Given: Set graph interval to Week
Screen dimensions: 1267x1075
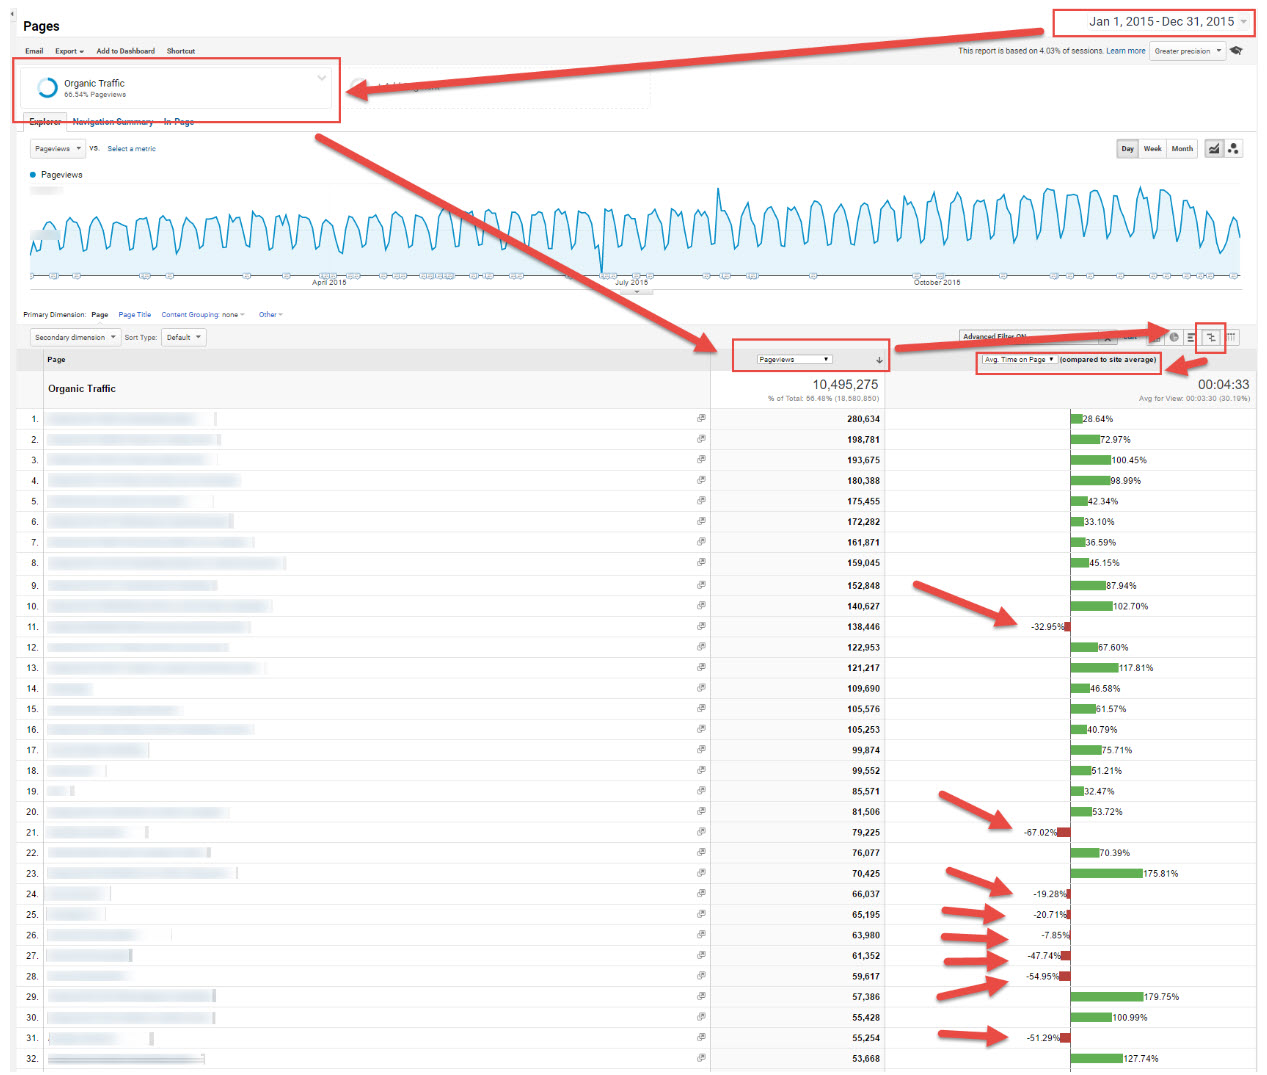Looking at the screenshot, I should click(1152, 149).
